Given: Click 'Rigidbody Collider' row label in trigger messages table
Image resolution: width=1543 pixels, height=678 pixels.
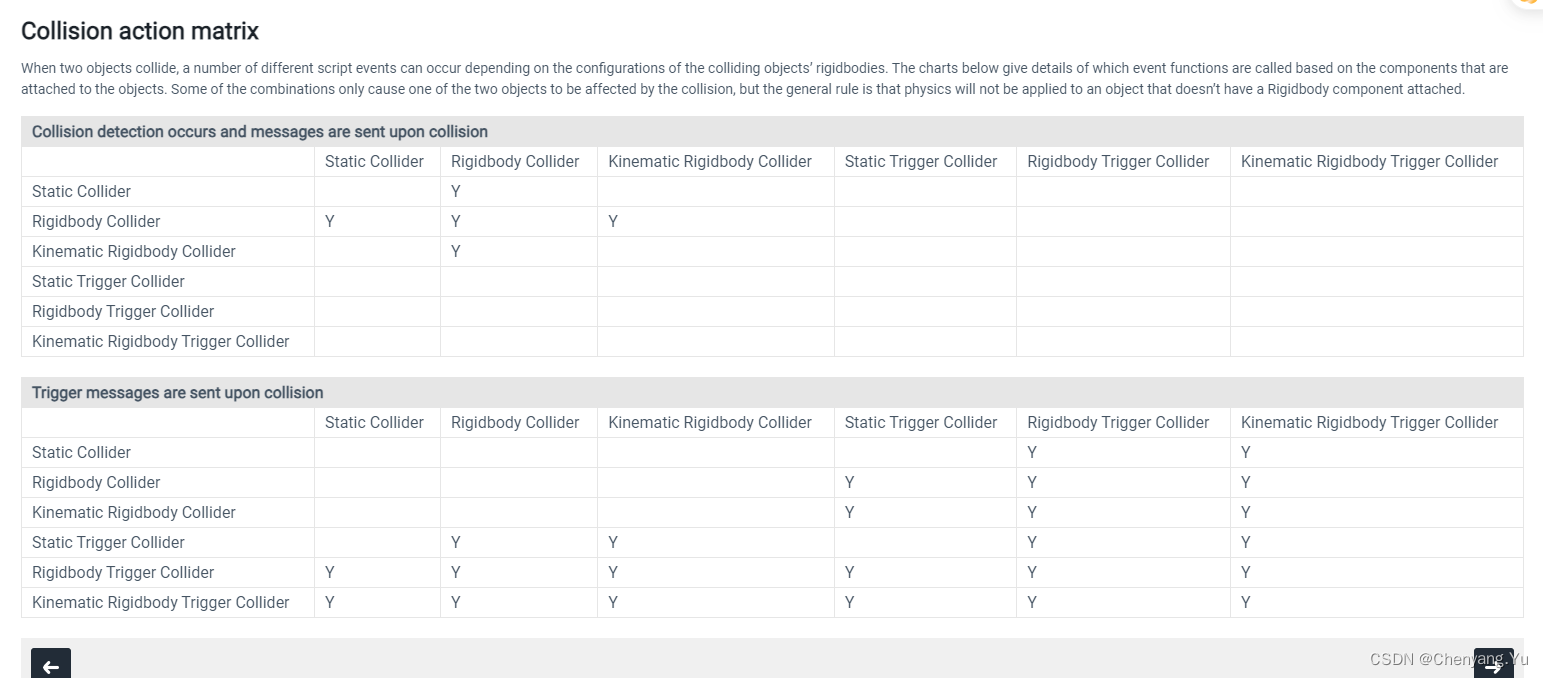Looking at the screenshot, I should click(x=96, y=483).
